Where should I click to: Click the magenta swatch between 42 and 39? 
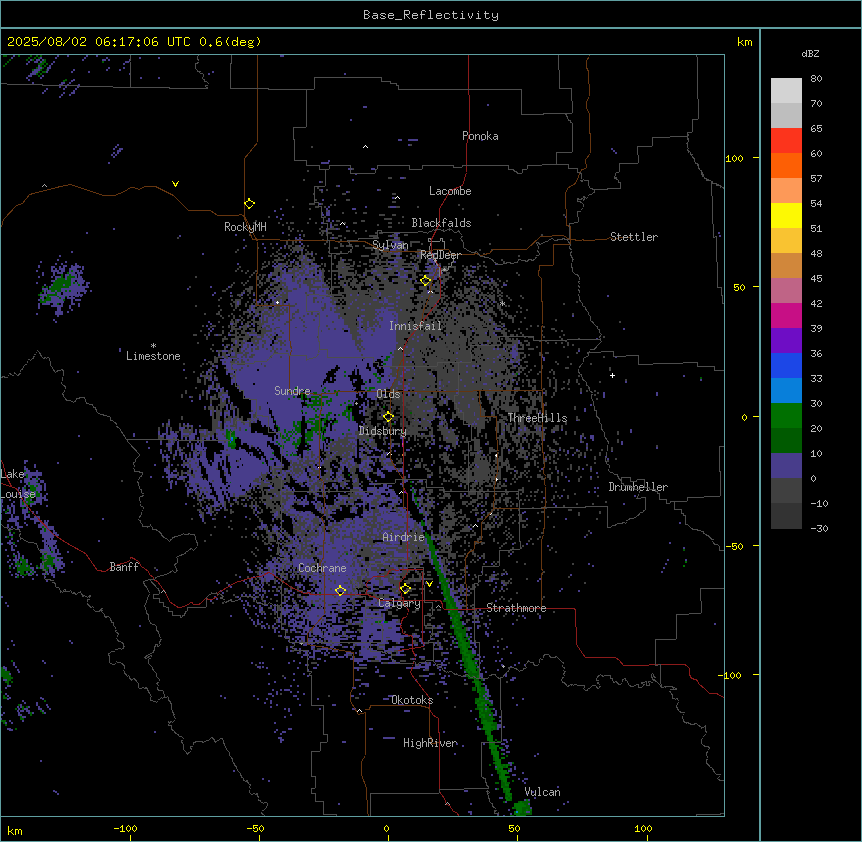[x=786, y=315]
